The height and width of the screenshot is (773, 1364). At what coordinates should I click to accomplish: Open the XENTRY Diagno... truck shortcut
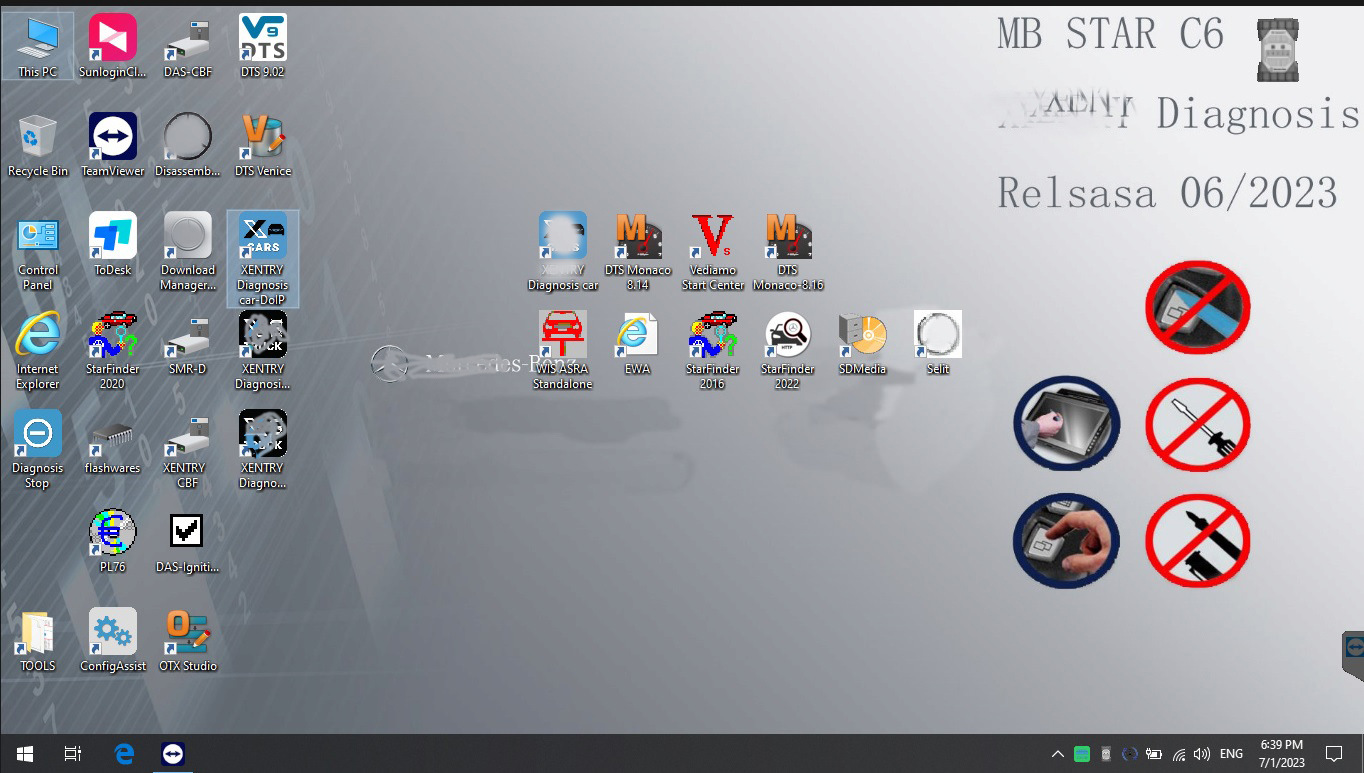(x=262, y=450)
